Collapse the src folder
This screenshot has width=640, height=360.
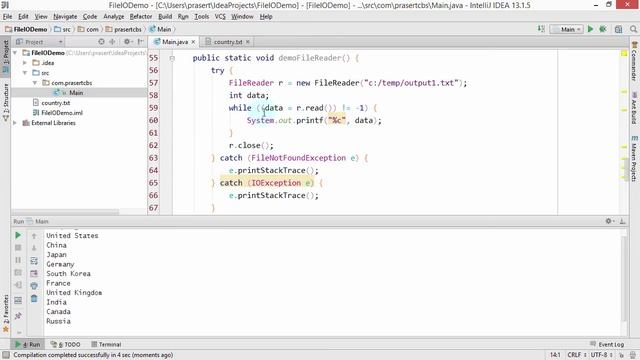pyautogui.click(x=25, y=73)
